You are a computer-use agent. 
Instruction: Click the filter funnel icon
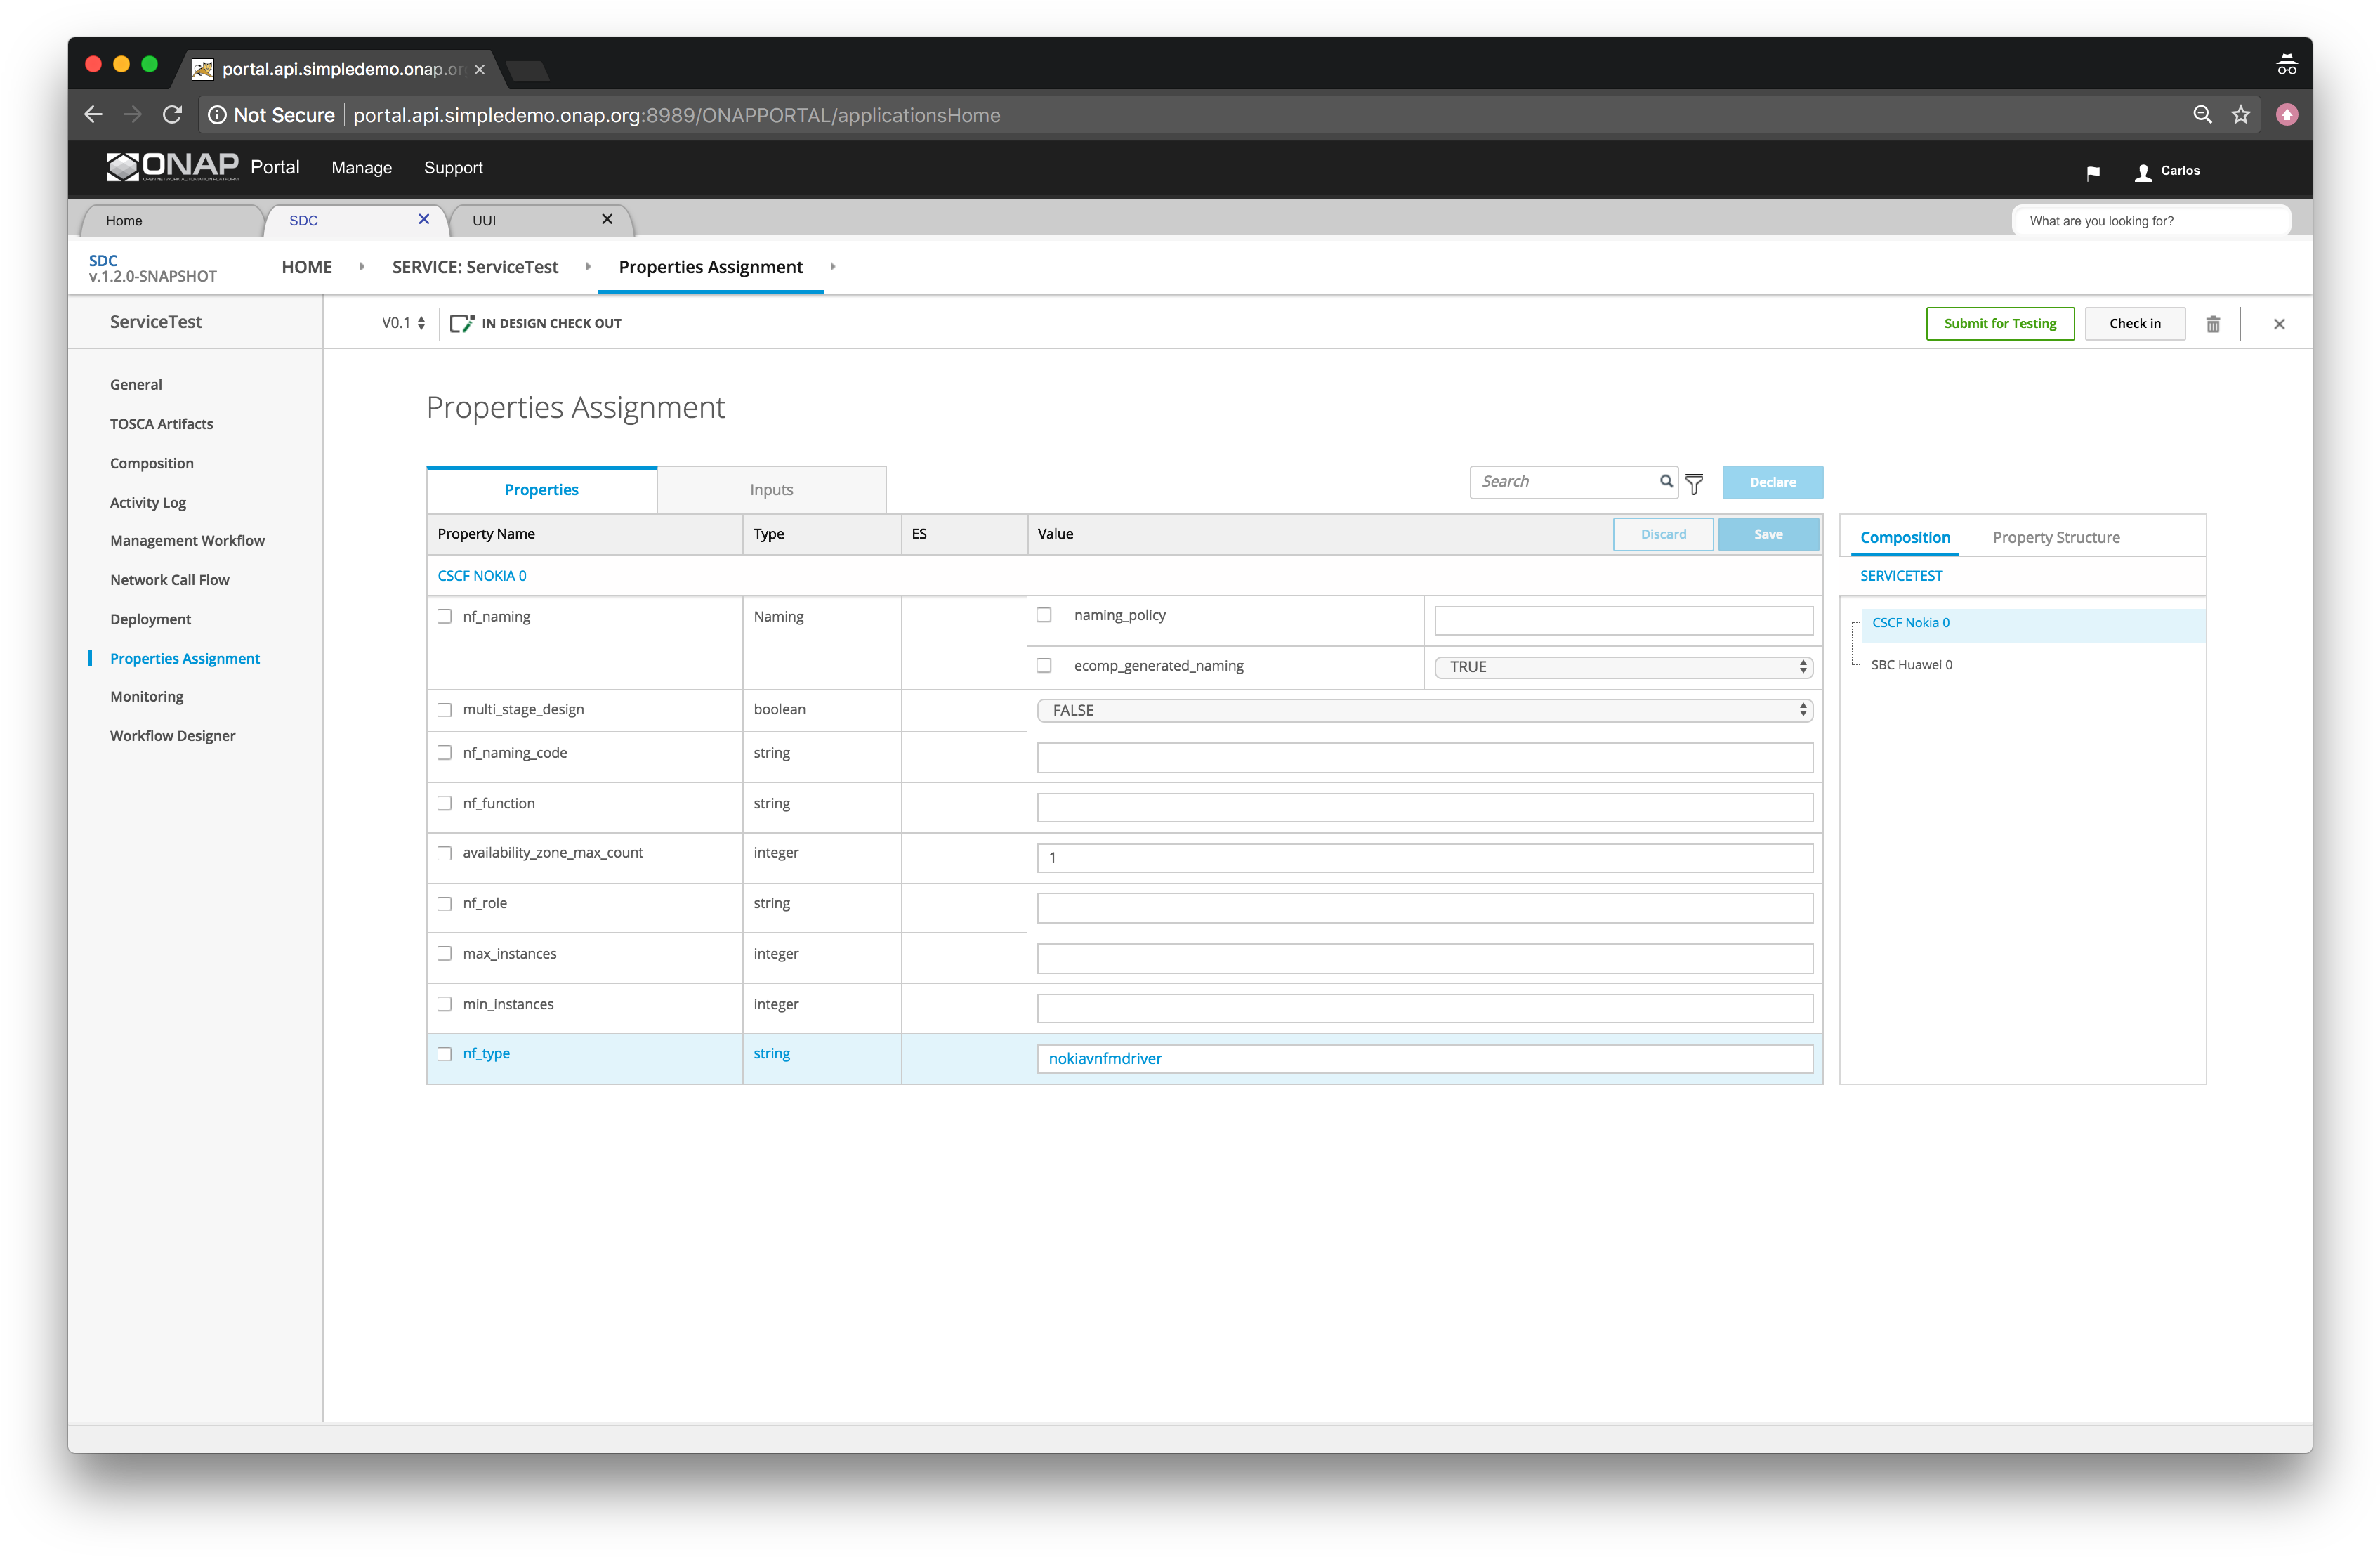[1694, 484]
